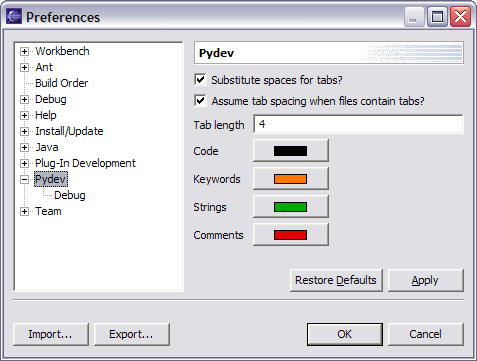Screen dimensions: 477x361
Task: Select Build Order in preferences tree
Action: tap(62, 83)
